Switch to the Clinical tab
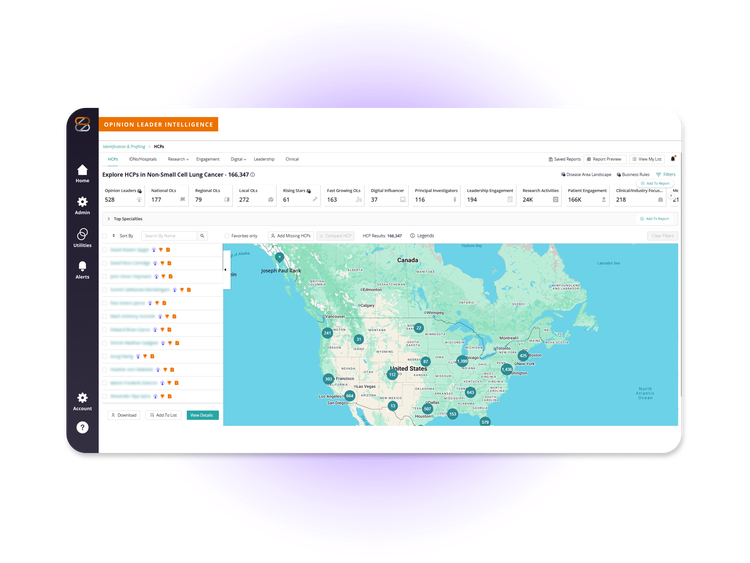Screen dimensions: 750x563 tap(292, 159)
